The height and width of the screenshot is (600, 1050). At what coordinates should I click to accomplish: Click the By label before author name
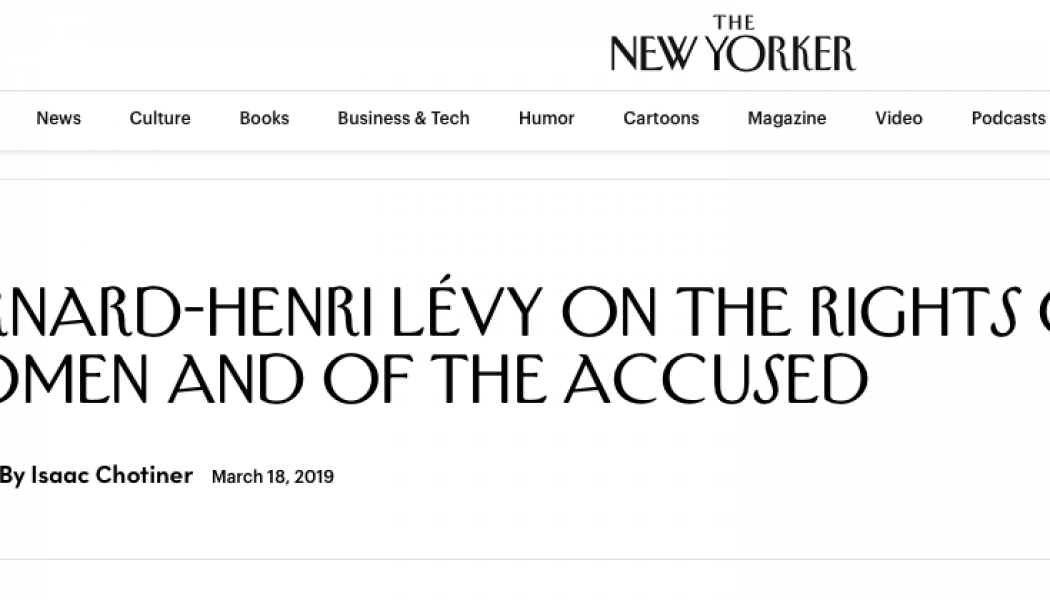12,476
